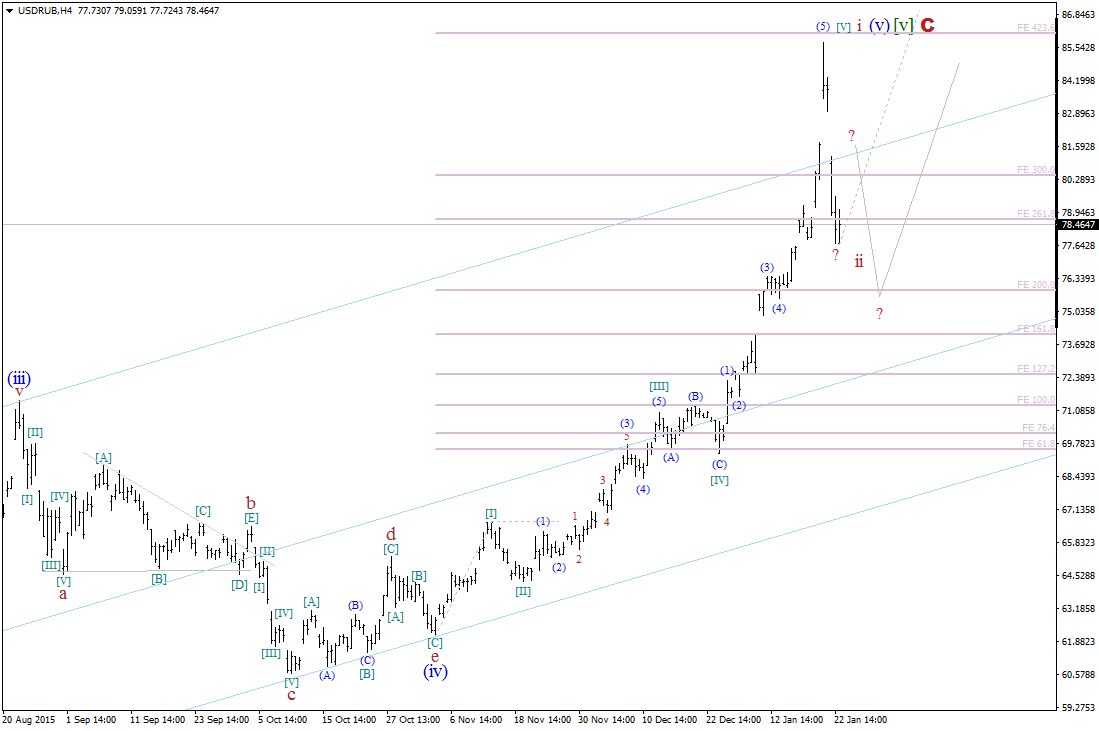Click the 18 Nov 14:00 time label
Viewport: 1099px width, 731px height.
coord(542,720)
